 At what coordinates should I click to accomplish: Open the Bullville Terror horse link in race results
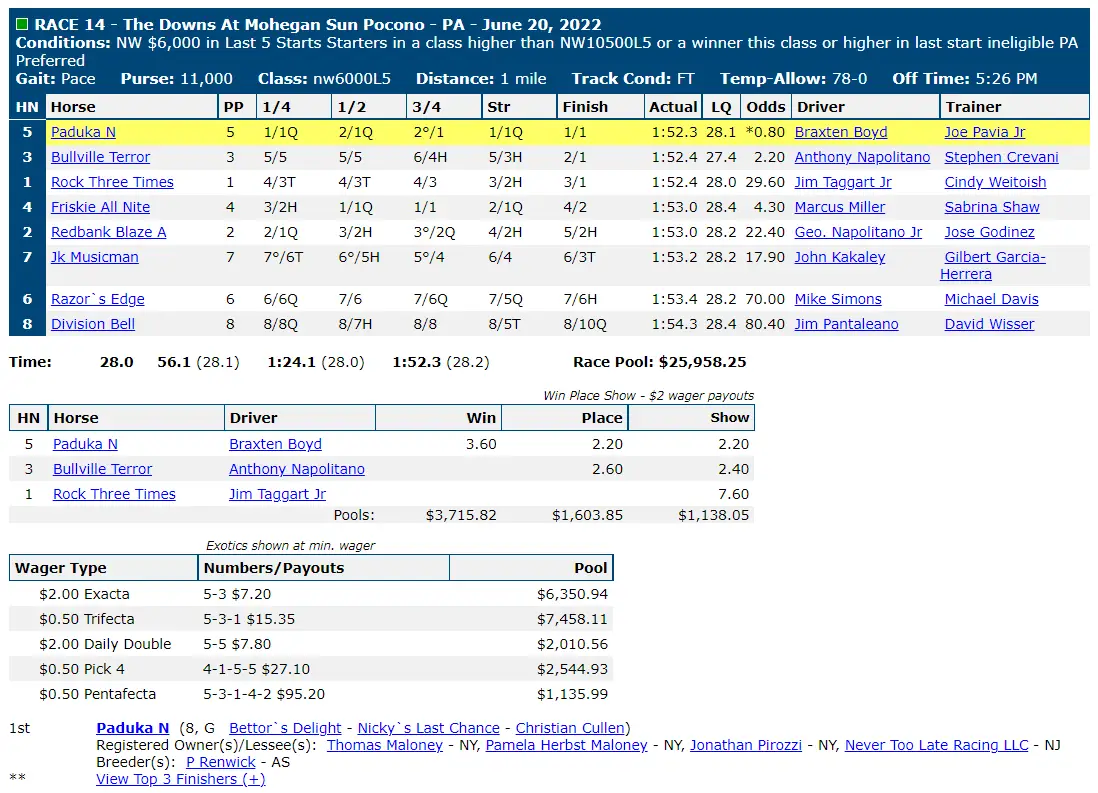(101, 158)
